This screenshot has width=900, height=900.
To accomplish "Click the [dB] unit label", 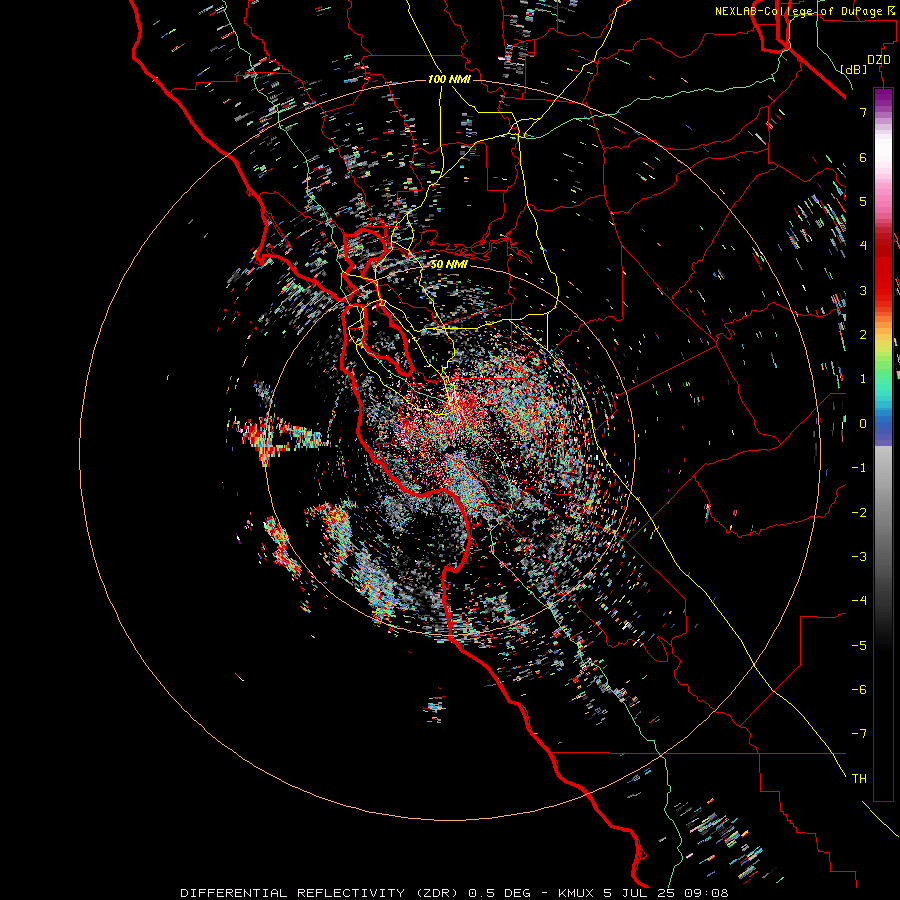I will (x=854, y=69).
